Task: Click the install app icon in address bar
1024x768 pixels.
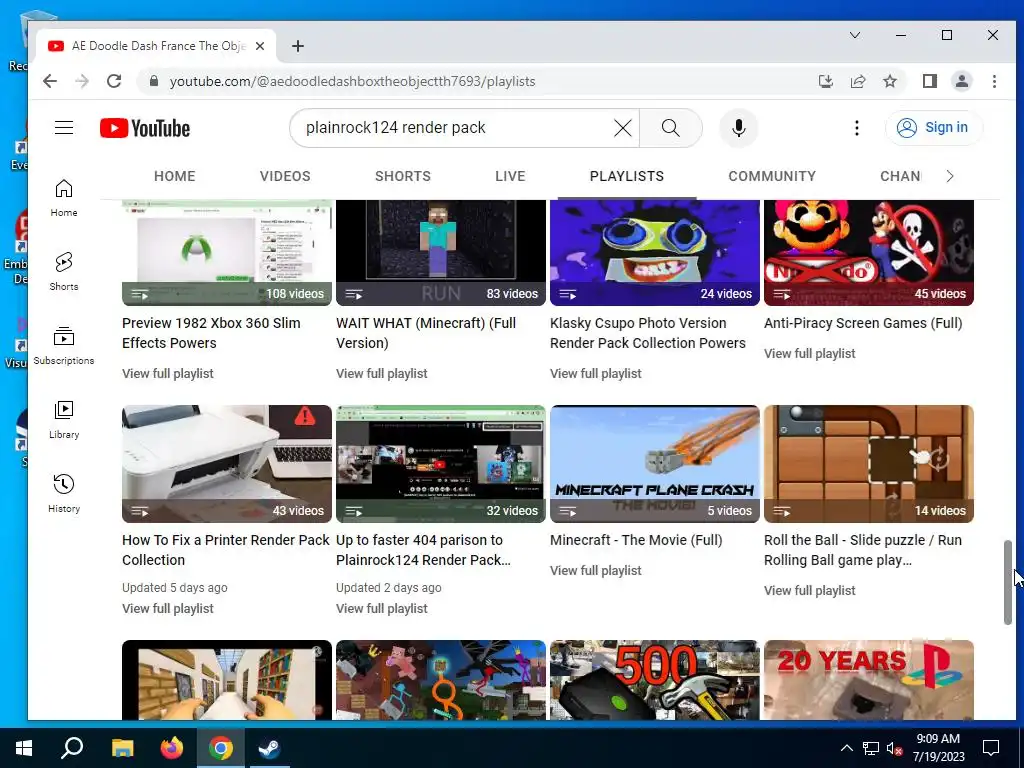Action: 825,81
